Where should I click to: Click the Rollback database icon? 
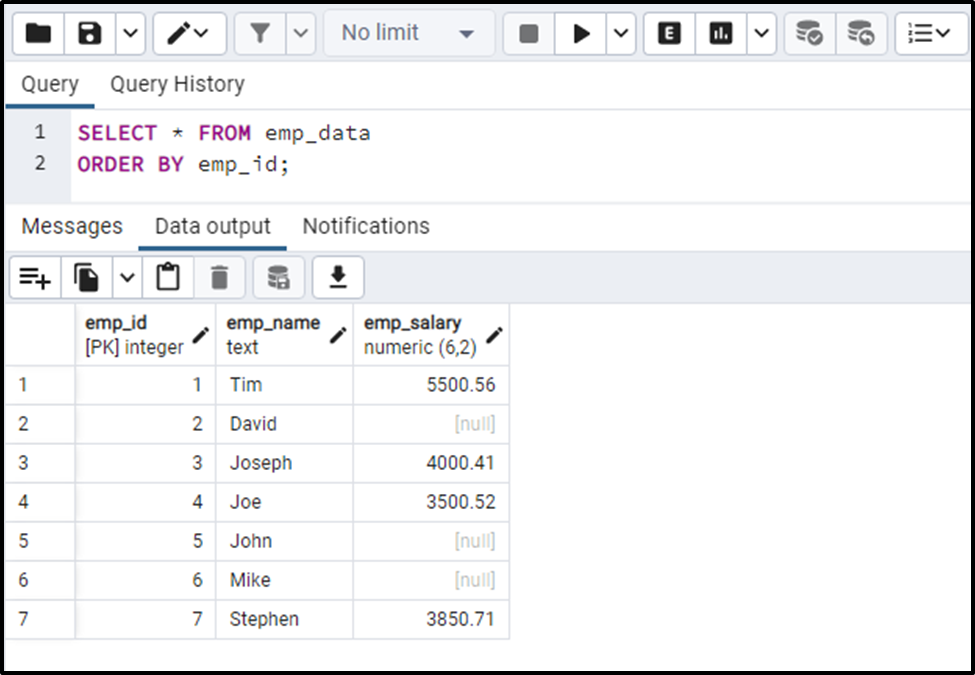point(861,33)
